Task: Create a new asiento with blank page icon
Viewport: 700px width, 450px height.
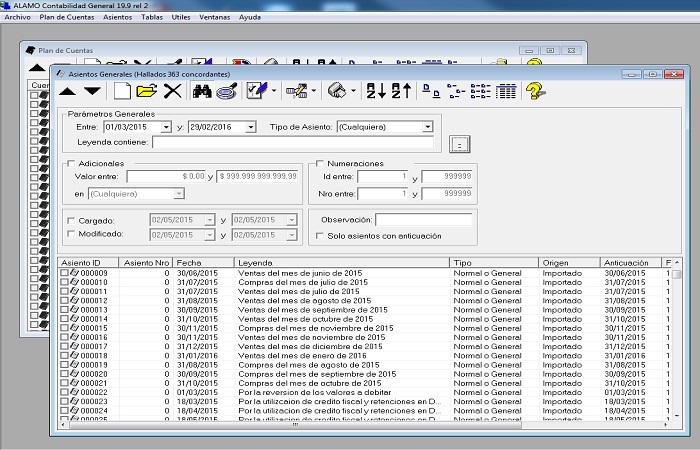Action: pyautogui.click(x=122, y=91)
